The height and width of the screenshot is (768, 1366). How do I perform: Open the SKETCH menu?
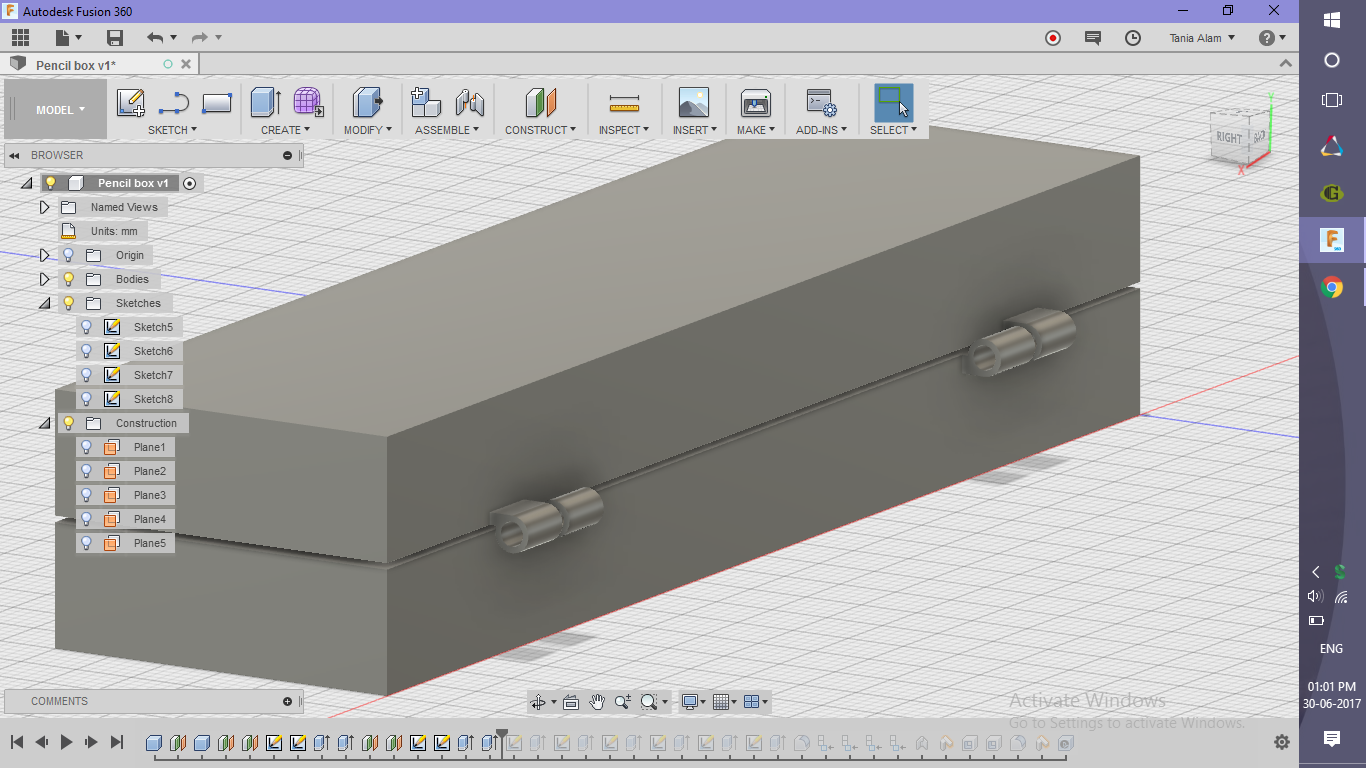click(x=172, y=130)
